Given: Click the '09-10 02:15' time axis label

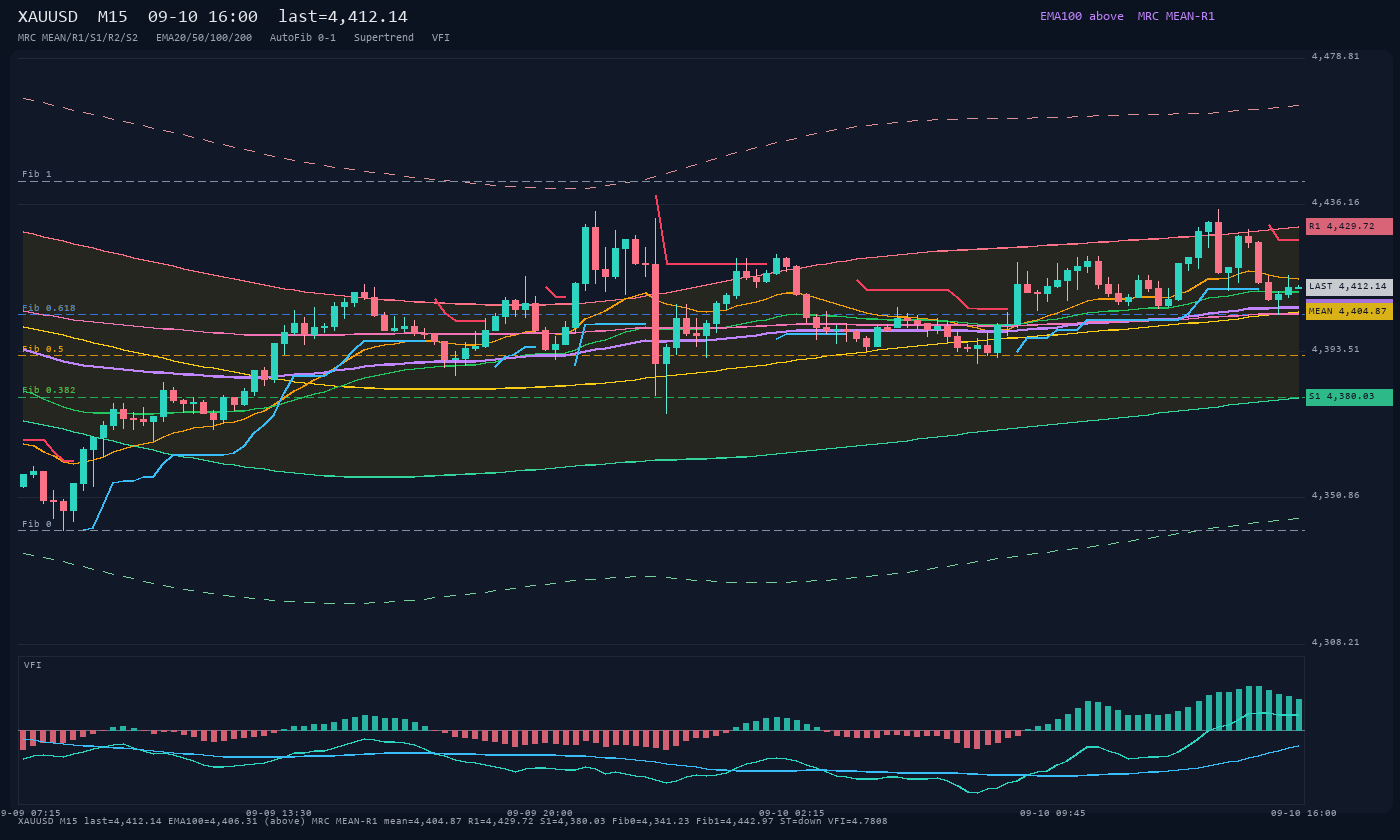Looking at the screenshot, I should [x=792, y=813].
